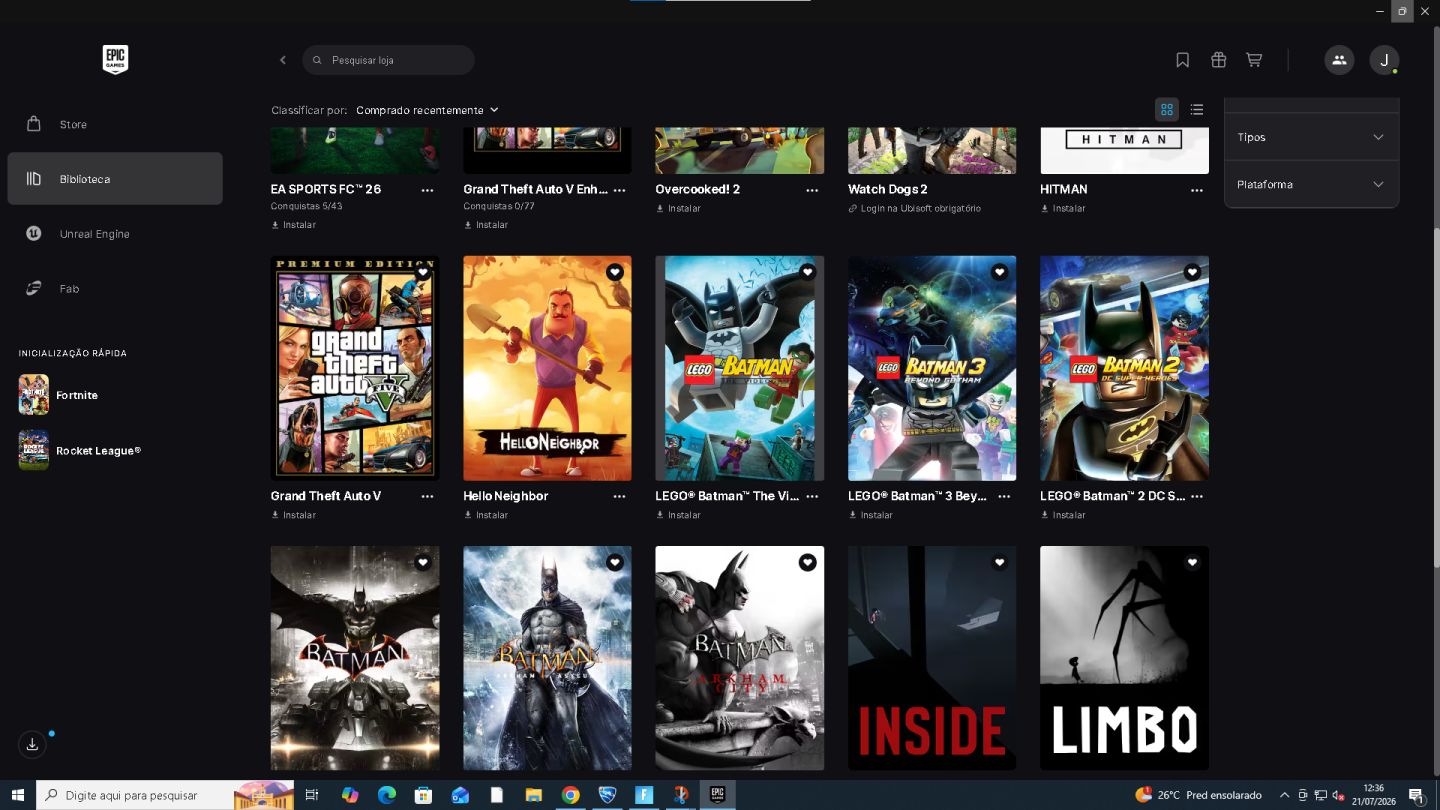
Task: Open the INSIDE cover art
Action: pos(932,658)
